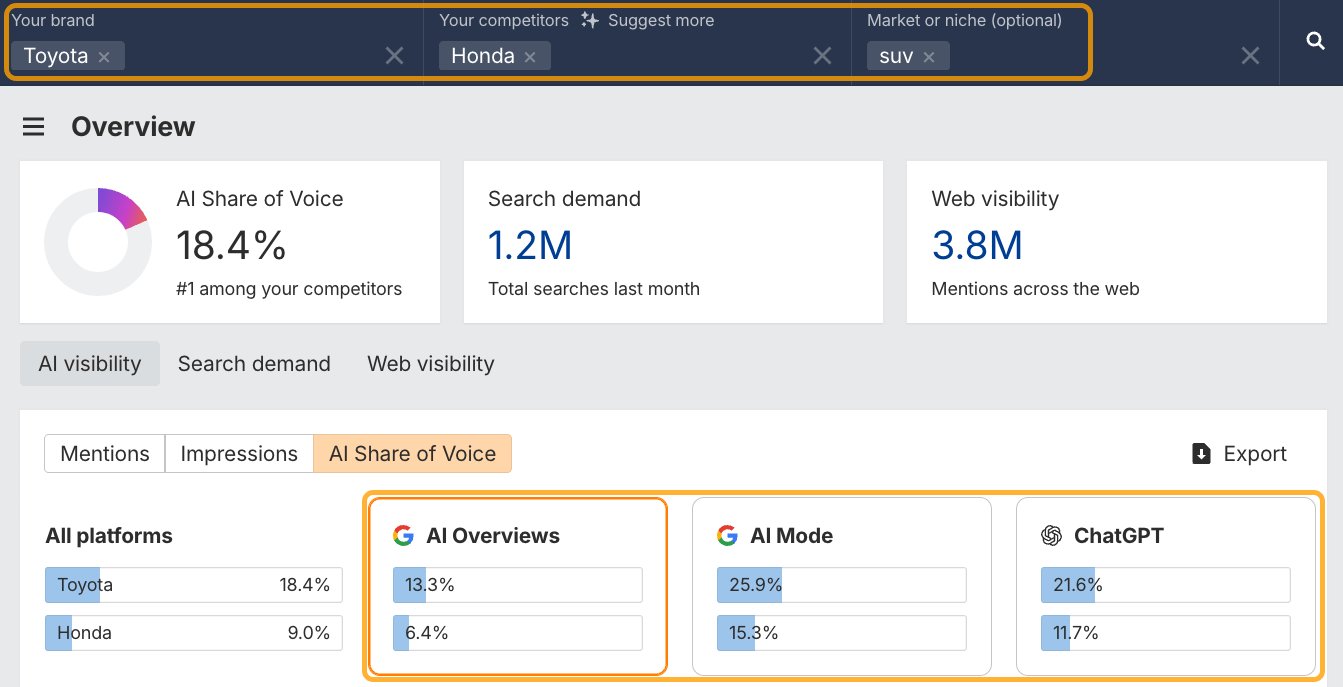Click the Google logo next to AI Mode
Screen dimensions: 1343x687
pyautogui.click(x=726, y=535)
